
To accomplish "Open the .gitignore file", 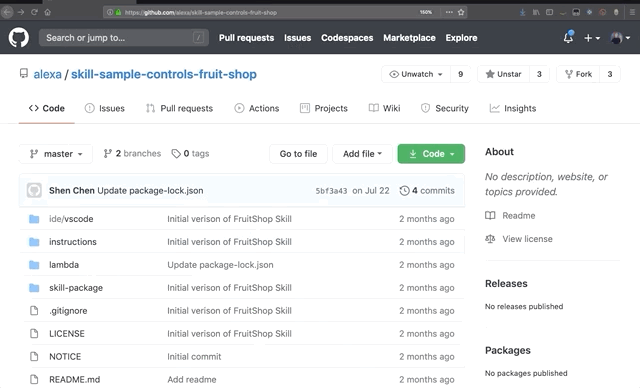I will tap(68, 311).
